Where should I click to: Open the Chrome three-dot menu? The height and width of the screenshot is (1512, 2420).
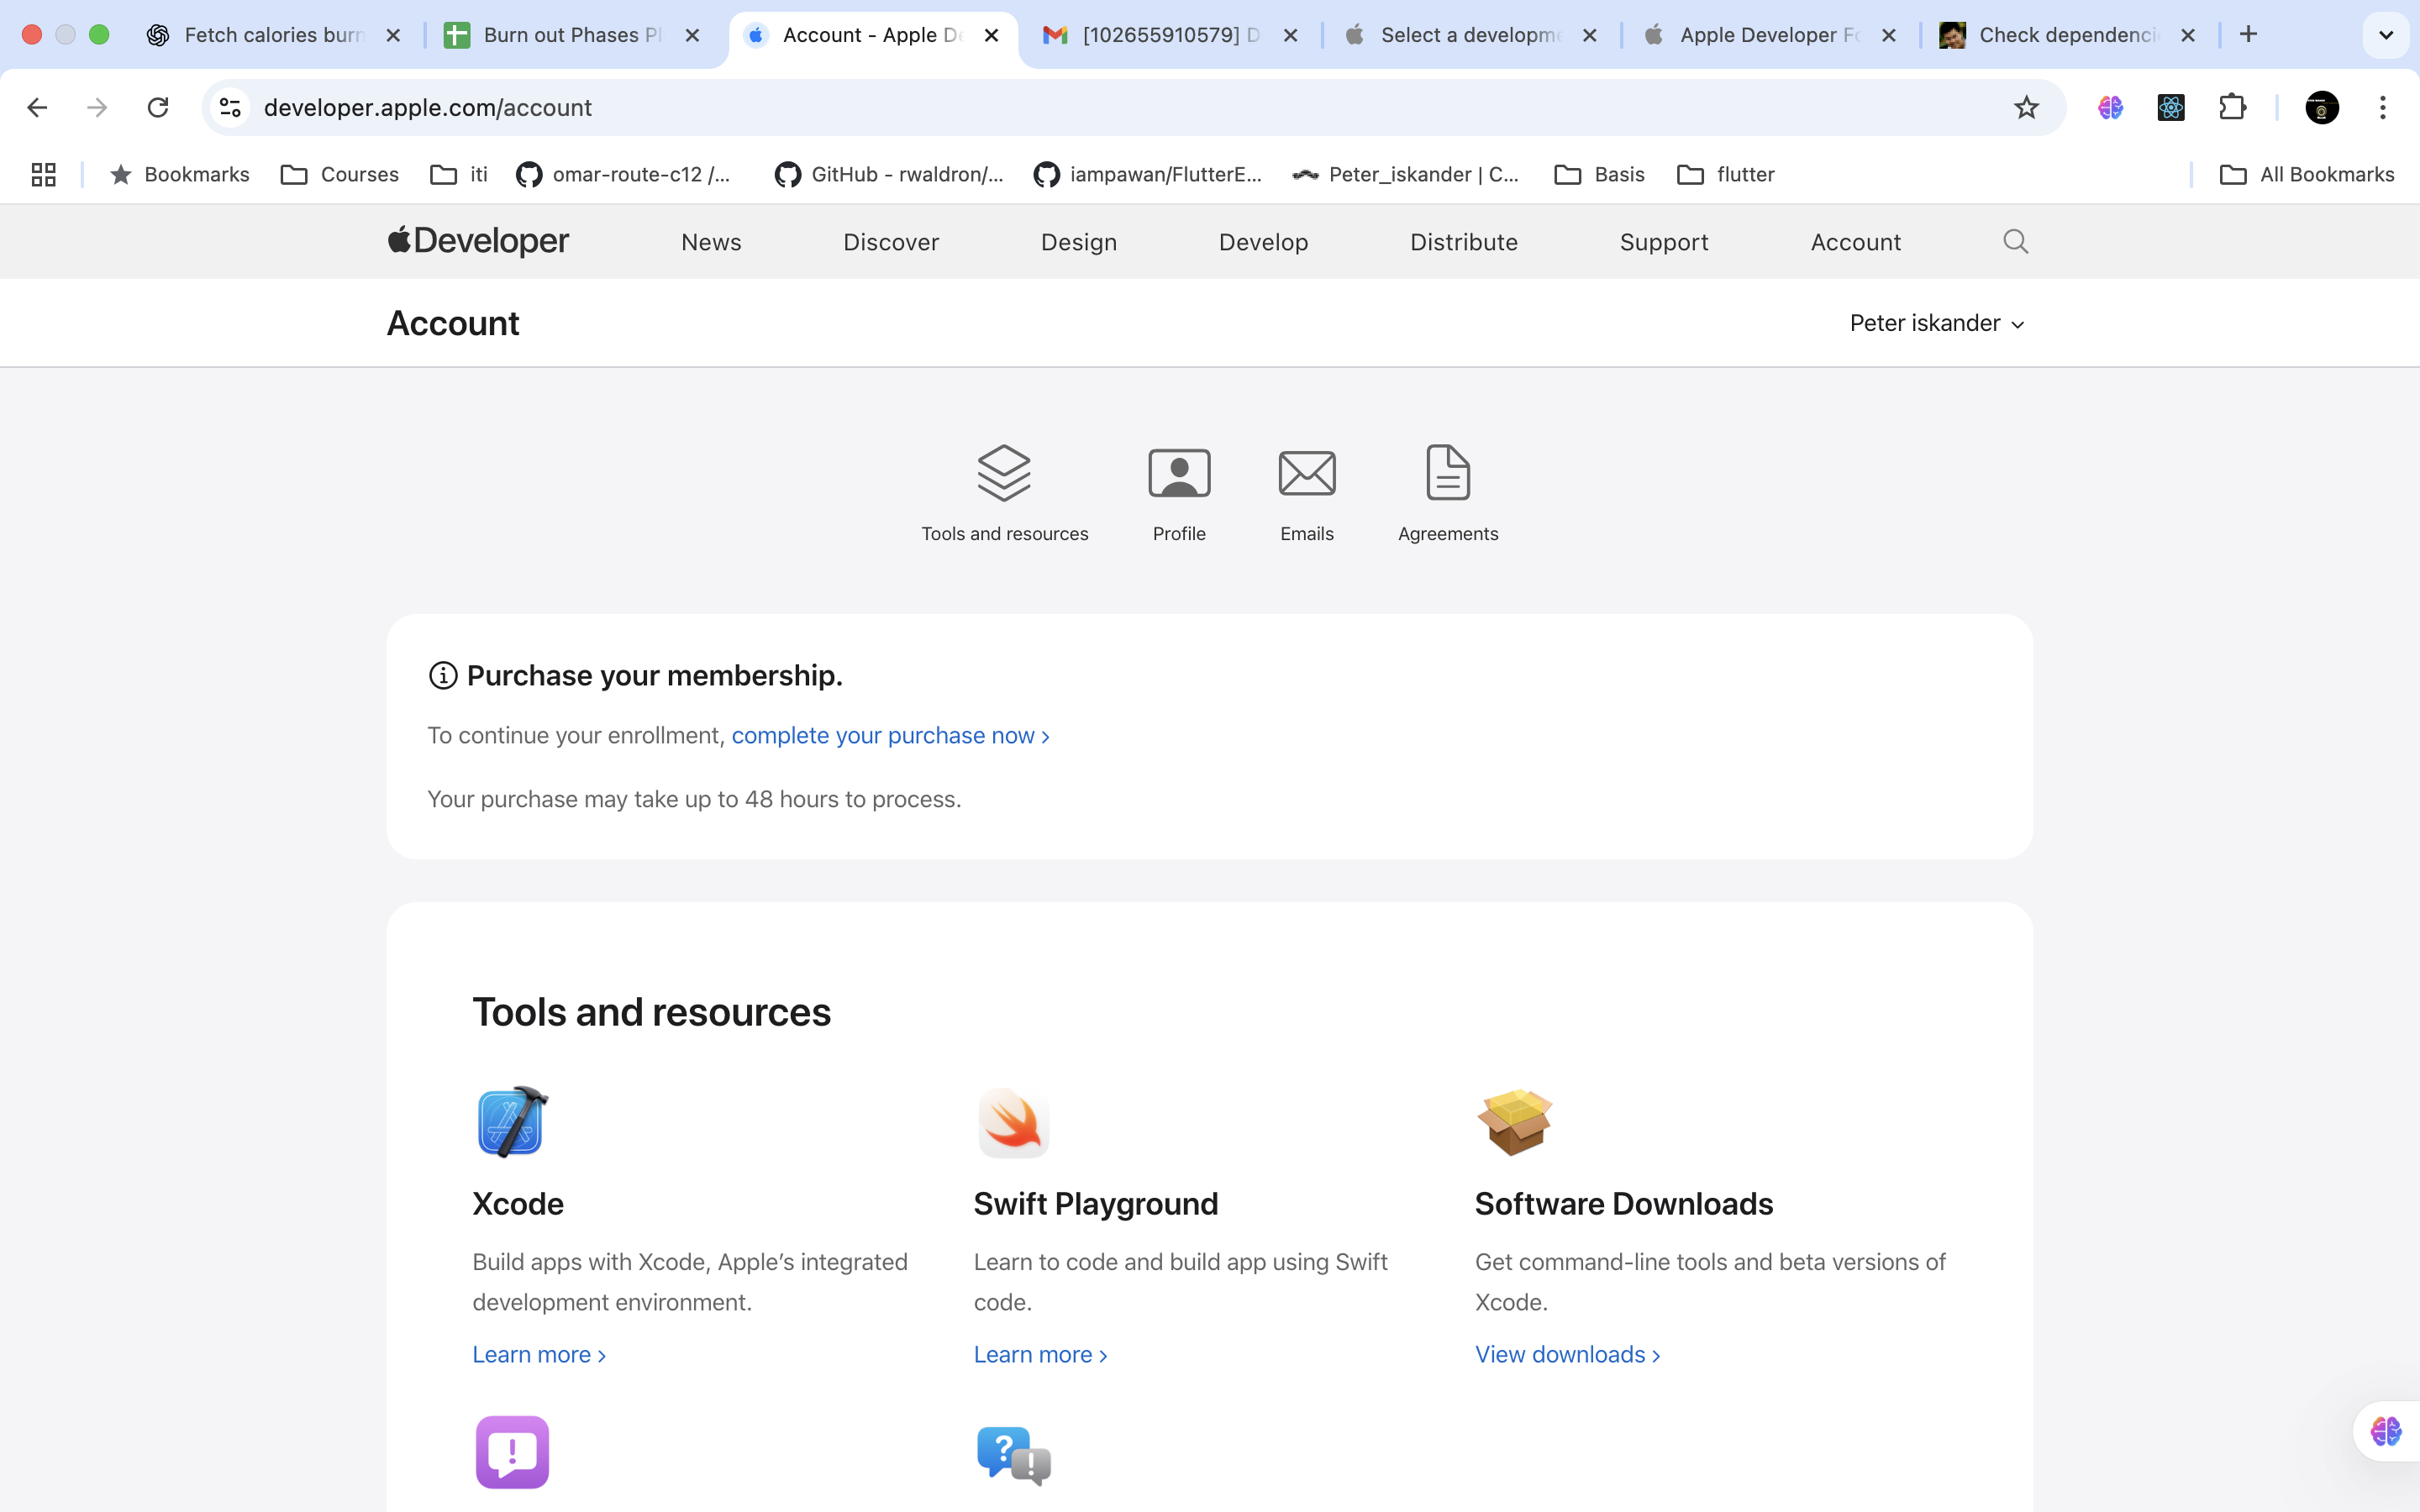[x=2382, y=108]
